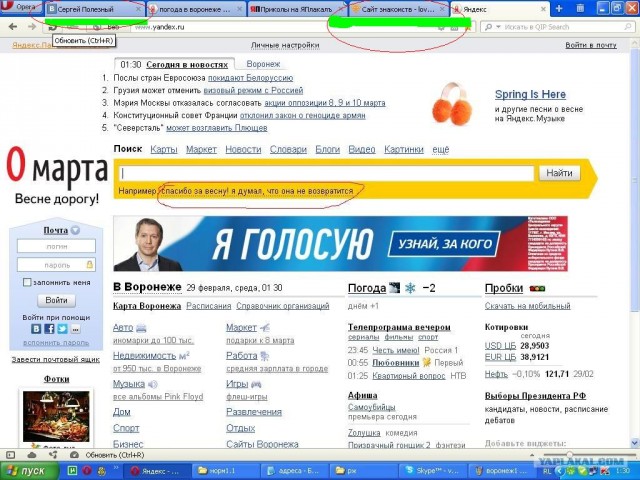This screenshot has width=640, height=480.
Task: Open the Маркет search category link
Action: [201, 149]
